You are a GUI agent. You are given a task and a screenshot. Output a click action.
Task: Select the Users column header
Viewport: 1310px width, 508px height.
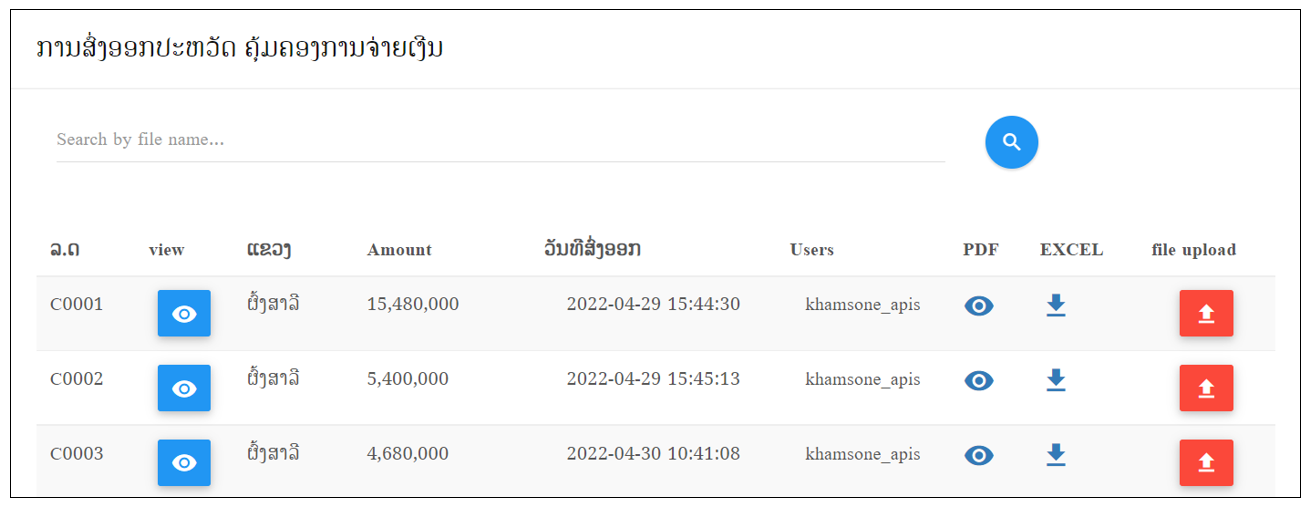[812, 250]
